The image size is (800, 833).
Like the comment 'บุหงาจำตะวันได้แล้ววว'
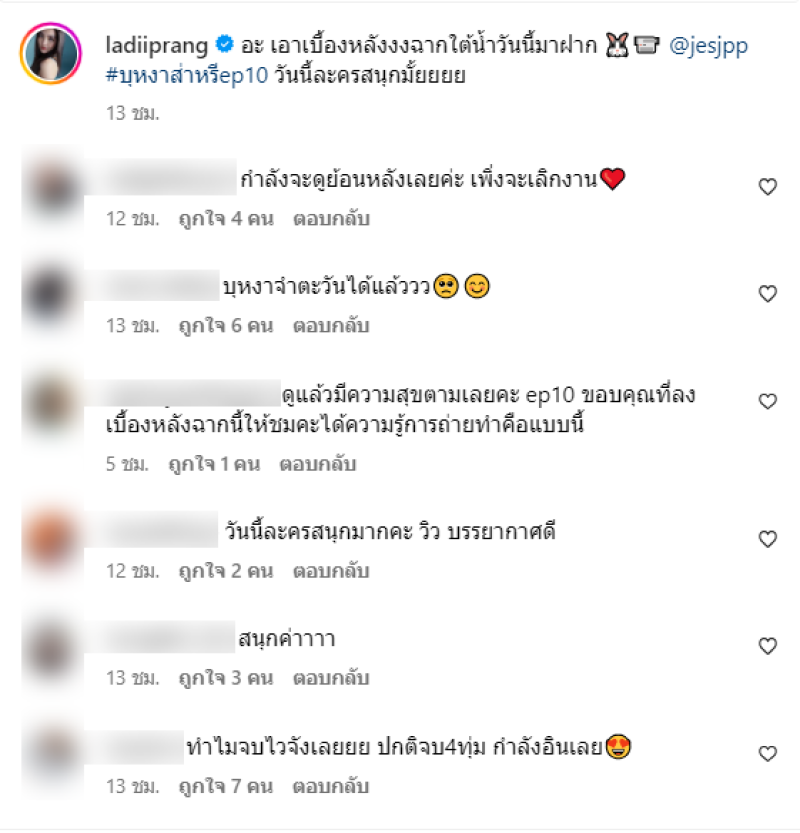pyautogui.click(x=767, y=294)
